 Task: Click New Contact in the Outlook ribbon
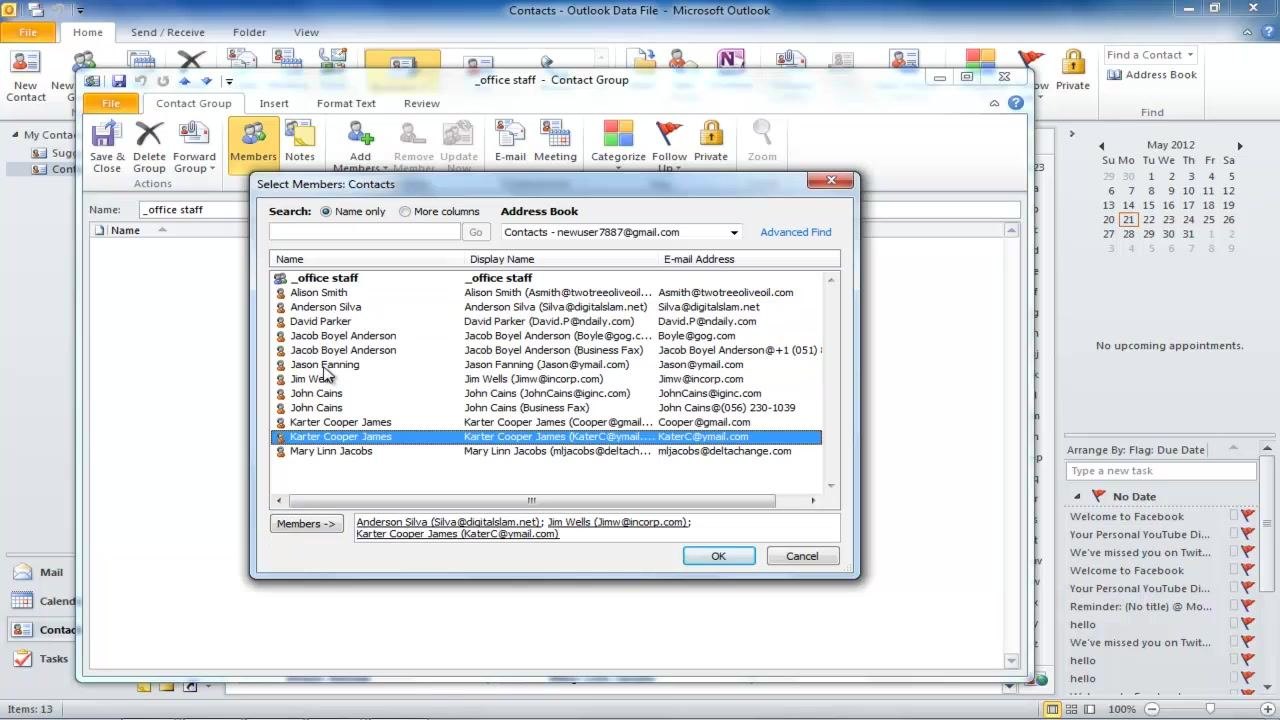(x=26, y=78)
